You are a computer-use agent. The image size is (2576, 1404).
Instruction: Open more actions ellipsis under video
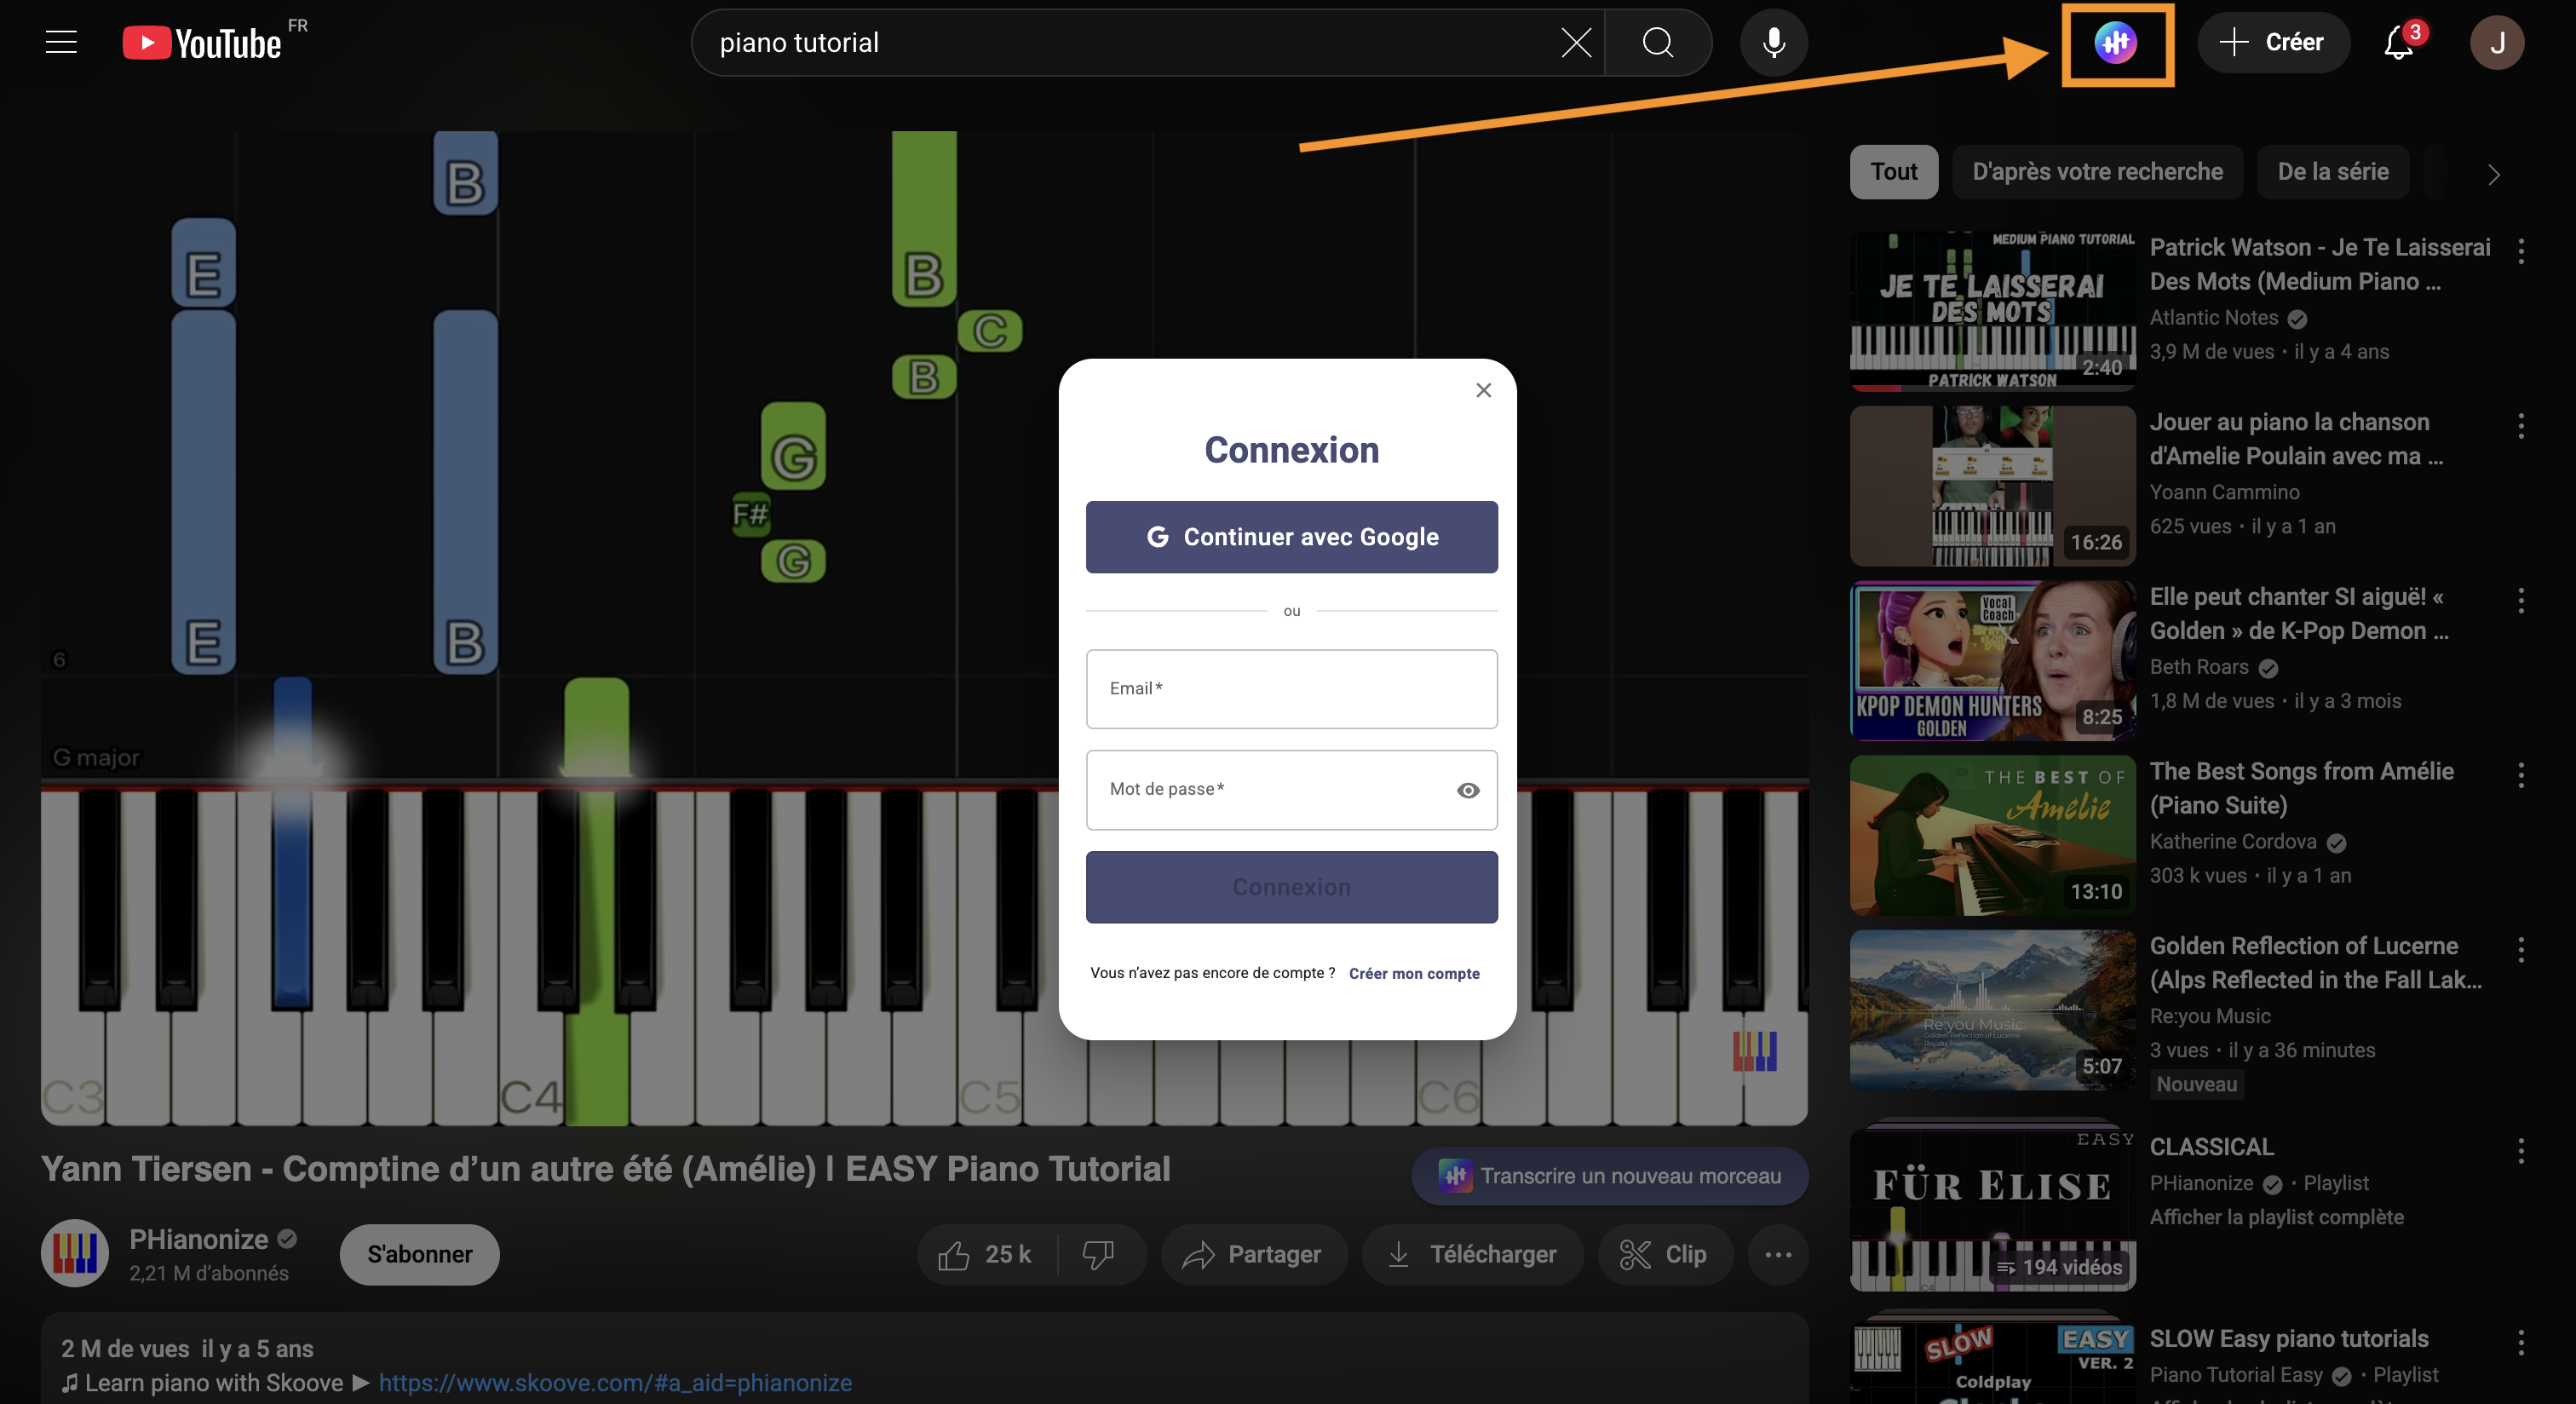[1778, 1254]
